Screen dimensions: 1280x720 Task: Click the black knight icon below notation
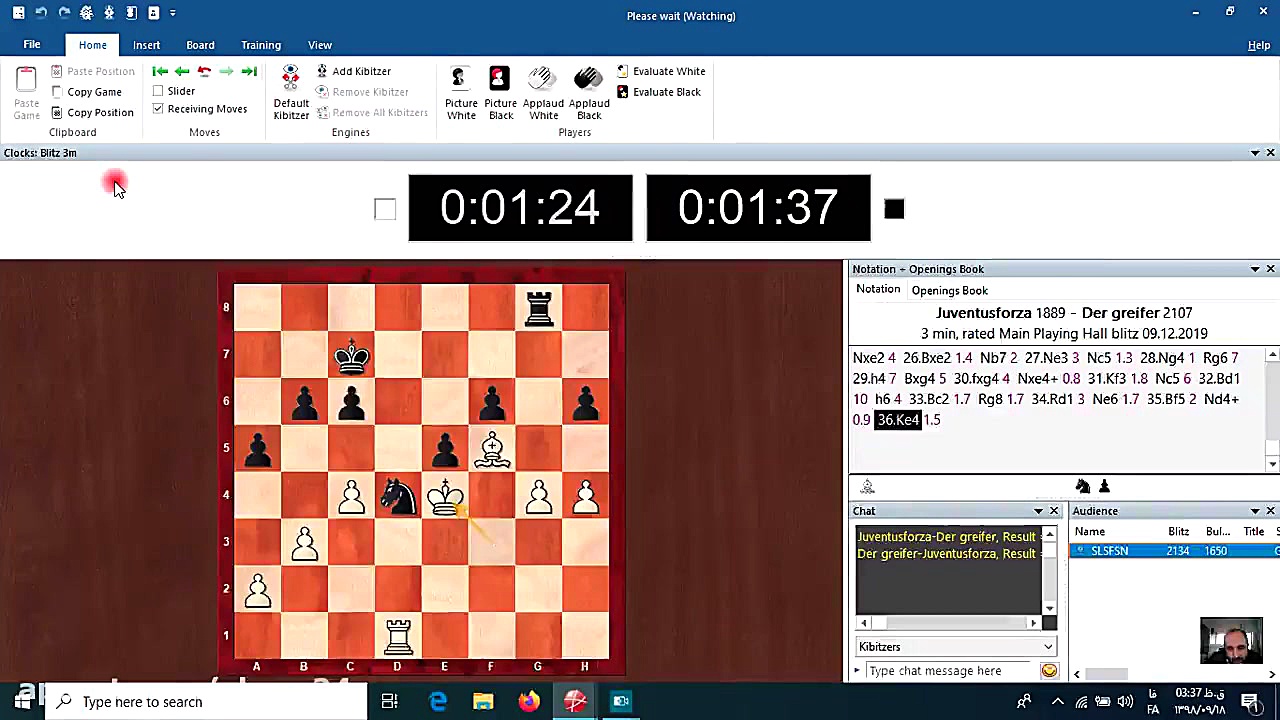[x=1083, y=486]
